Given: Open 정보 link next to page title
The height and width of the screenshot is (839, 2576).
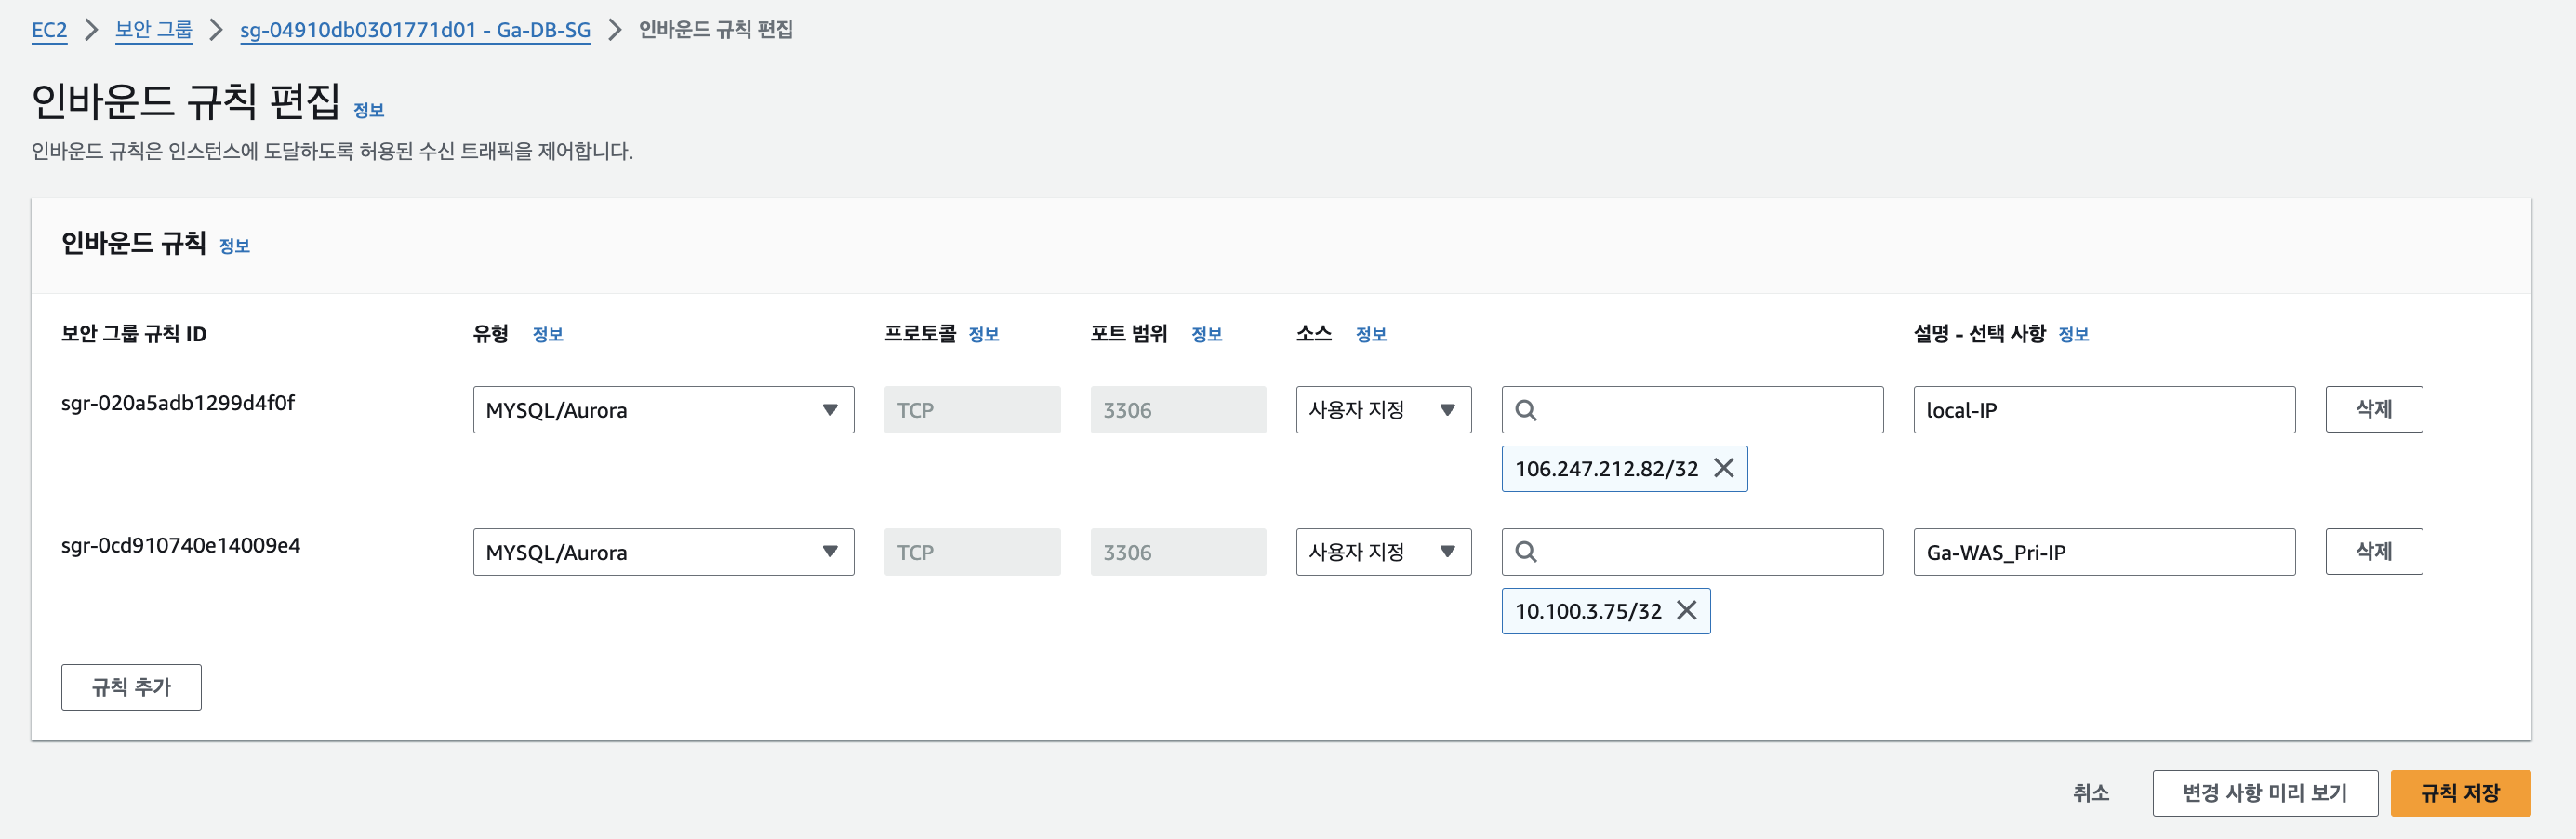Looking at the screenshot, I should tap(369, 110).
